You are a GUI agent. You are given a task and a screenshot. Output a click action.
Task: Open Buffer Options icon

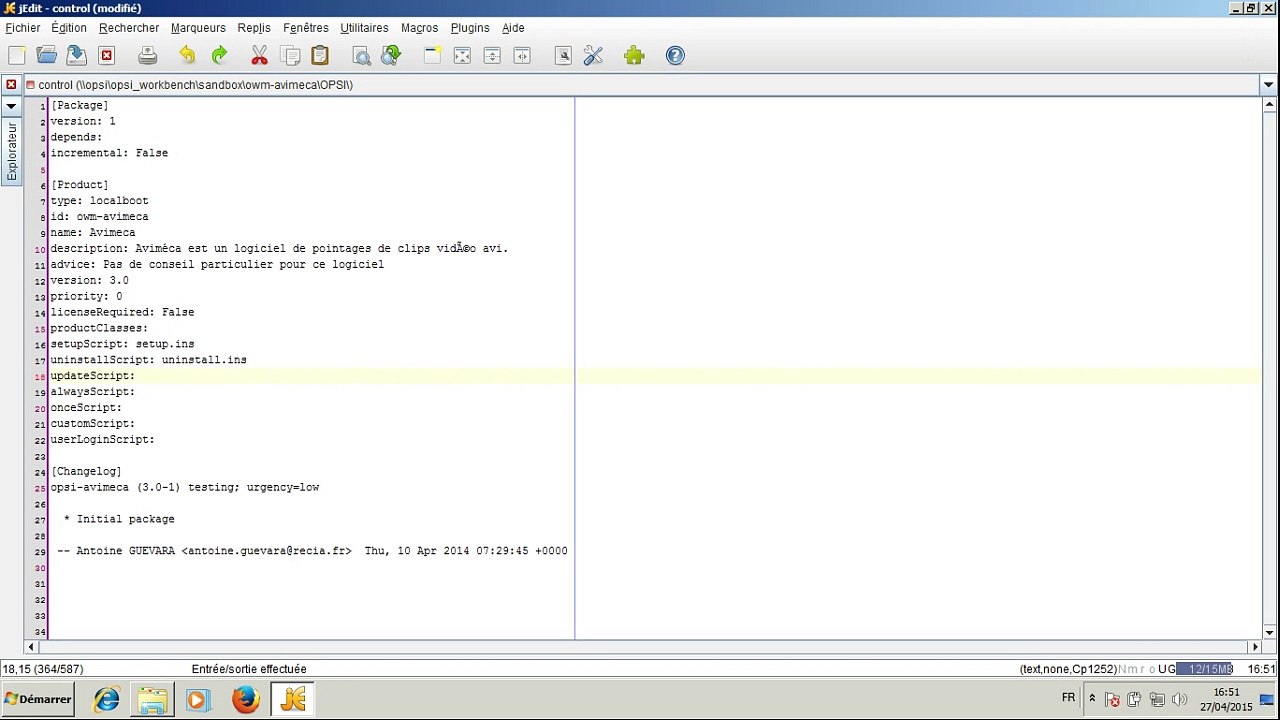pyautogui.click(x=563, y=56)
